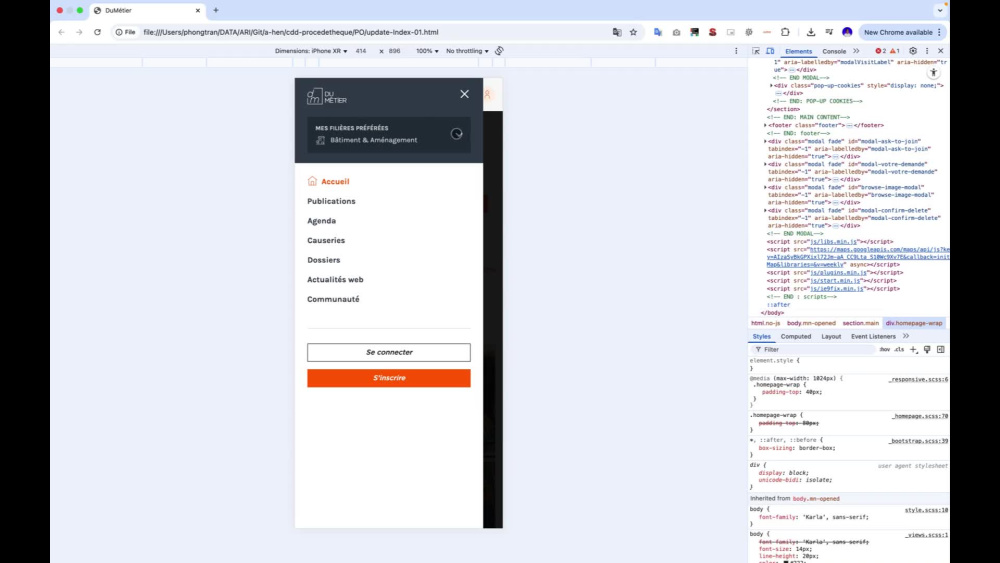
Task: Open the No throttling dropdown
Action: (x=467, y=51)
